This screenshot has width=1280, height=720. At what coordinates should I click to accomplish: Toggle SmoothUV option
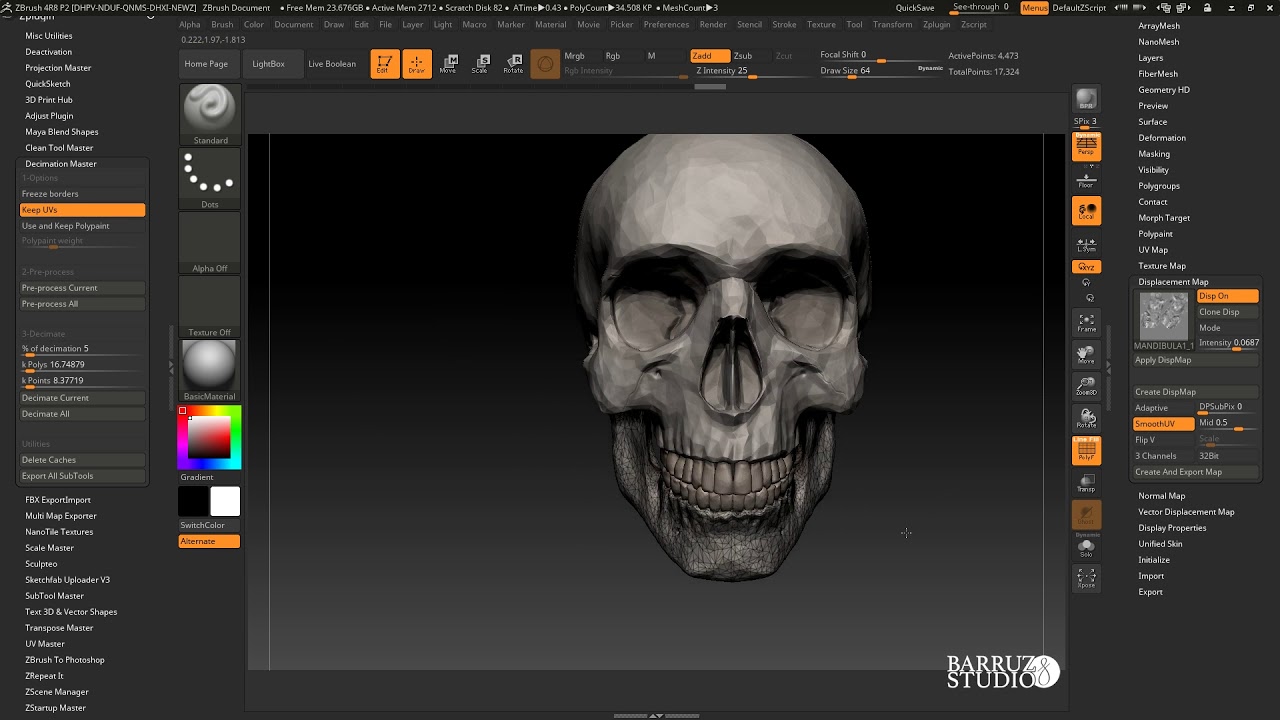(1164, 424)
